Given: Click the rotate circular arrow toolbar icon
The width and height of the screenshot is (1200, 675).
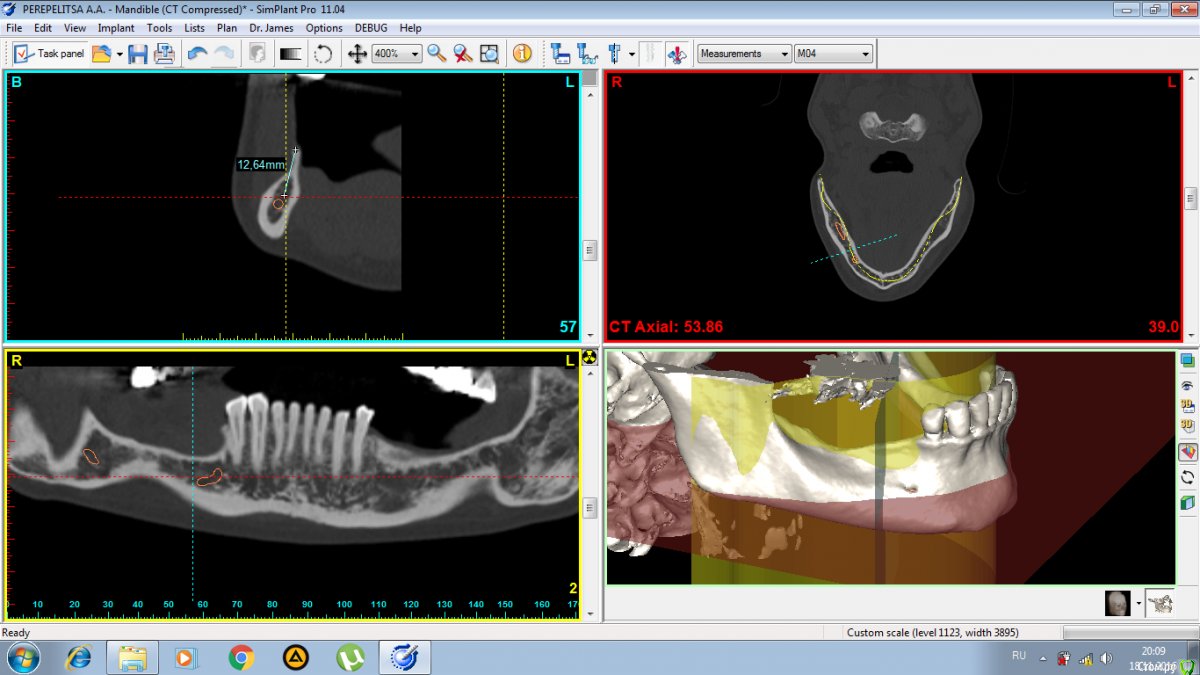Looking at the screenshot, I should [323, 54].
